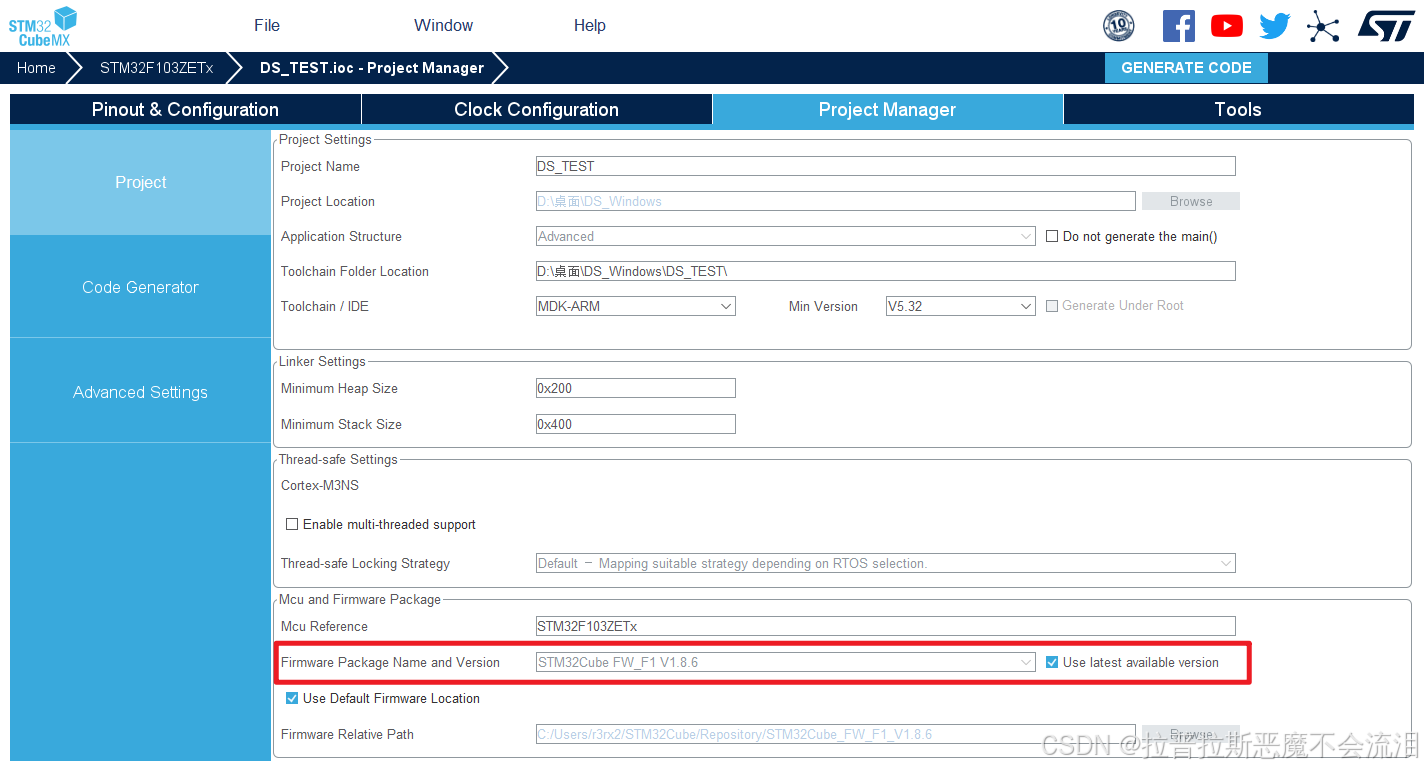
Task: Switch to Project Manager tab
Action: tap(887, 110)
